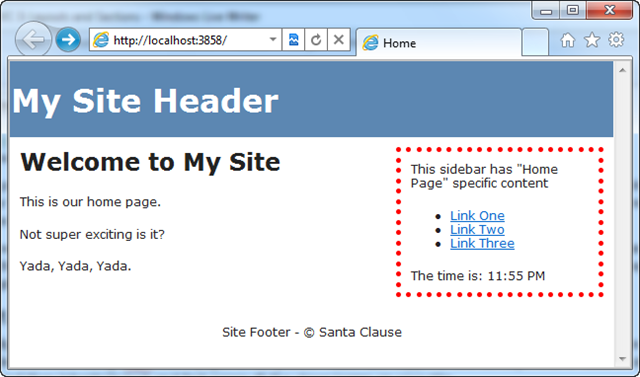The width and height of the screenshot is (640, 377).
Task: Click the browser Forward arrow button
Action: pos(68,40)
